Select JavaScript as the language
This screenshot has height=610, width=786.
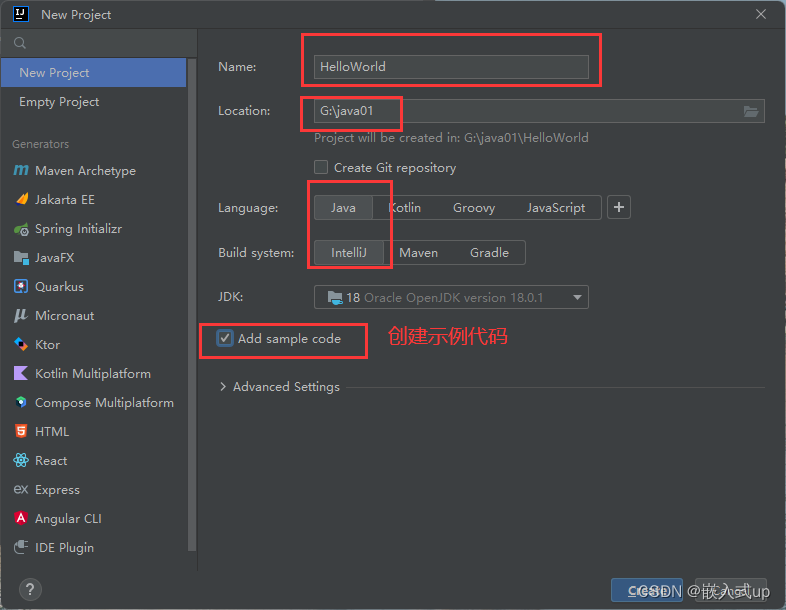[556, 208]
